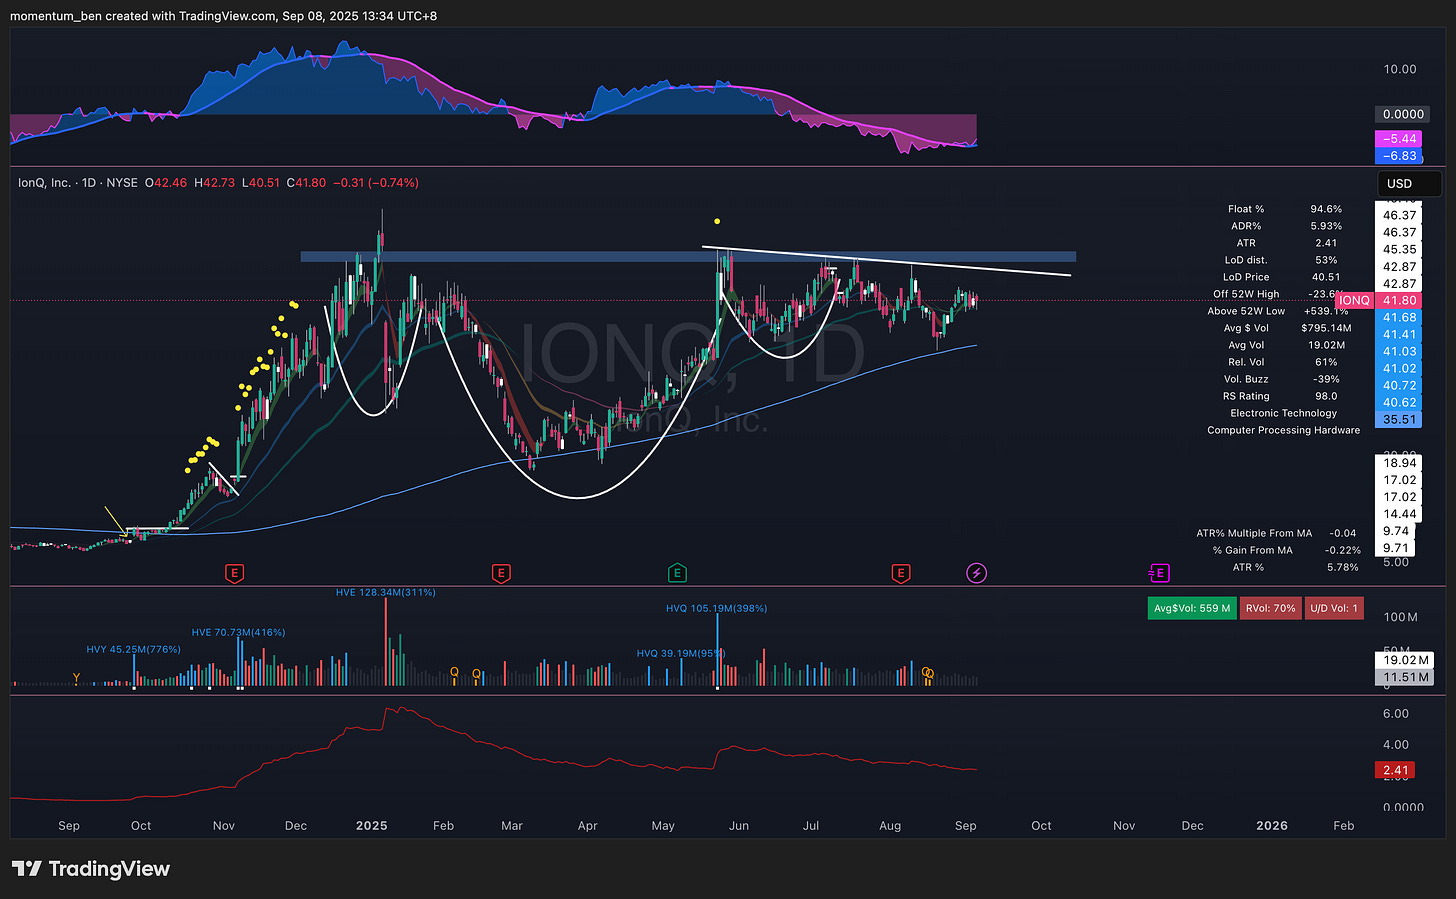Click the HVE 70.73M(416%) volume label
Image resolution: width=1456 pixels, height=899 pixels.
[238, 632]
